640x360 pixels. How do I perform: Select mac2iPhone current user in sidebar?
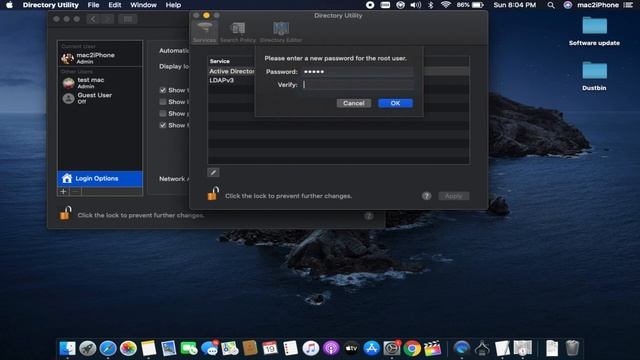(x=100, y=58)
